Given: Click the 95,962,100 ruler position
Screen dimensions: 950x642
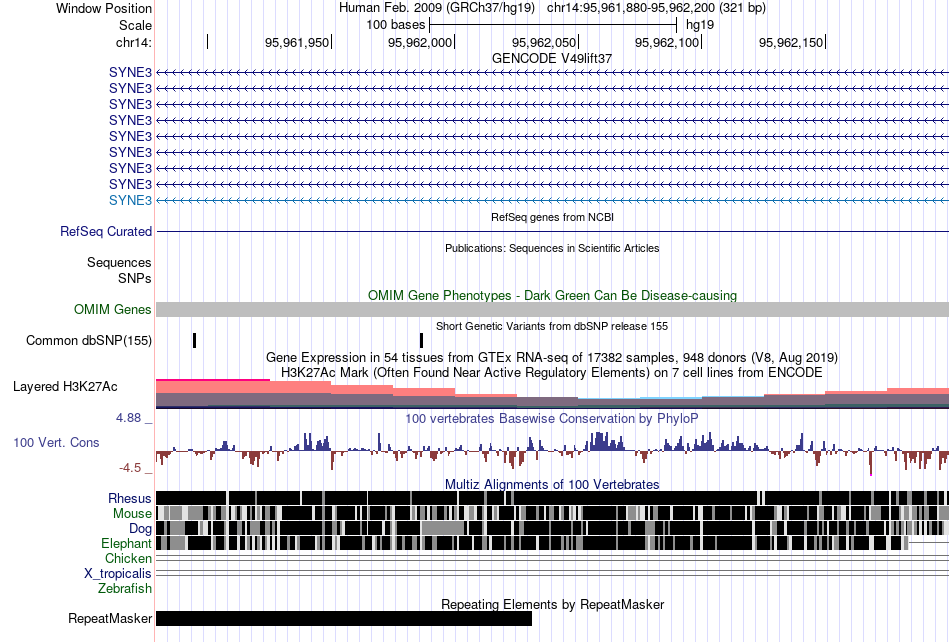Looking at the screenshot, I should pyautogui.click(x=666, y=42).
